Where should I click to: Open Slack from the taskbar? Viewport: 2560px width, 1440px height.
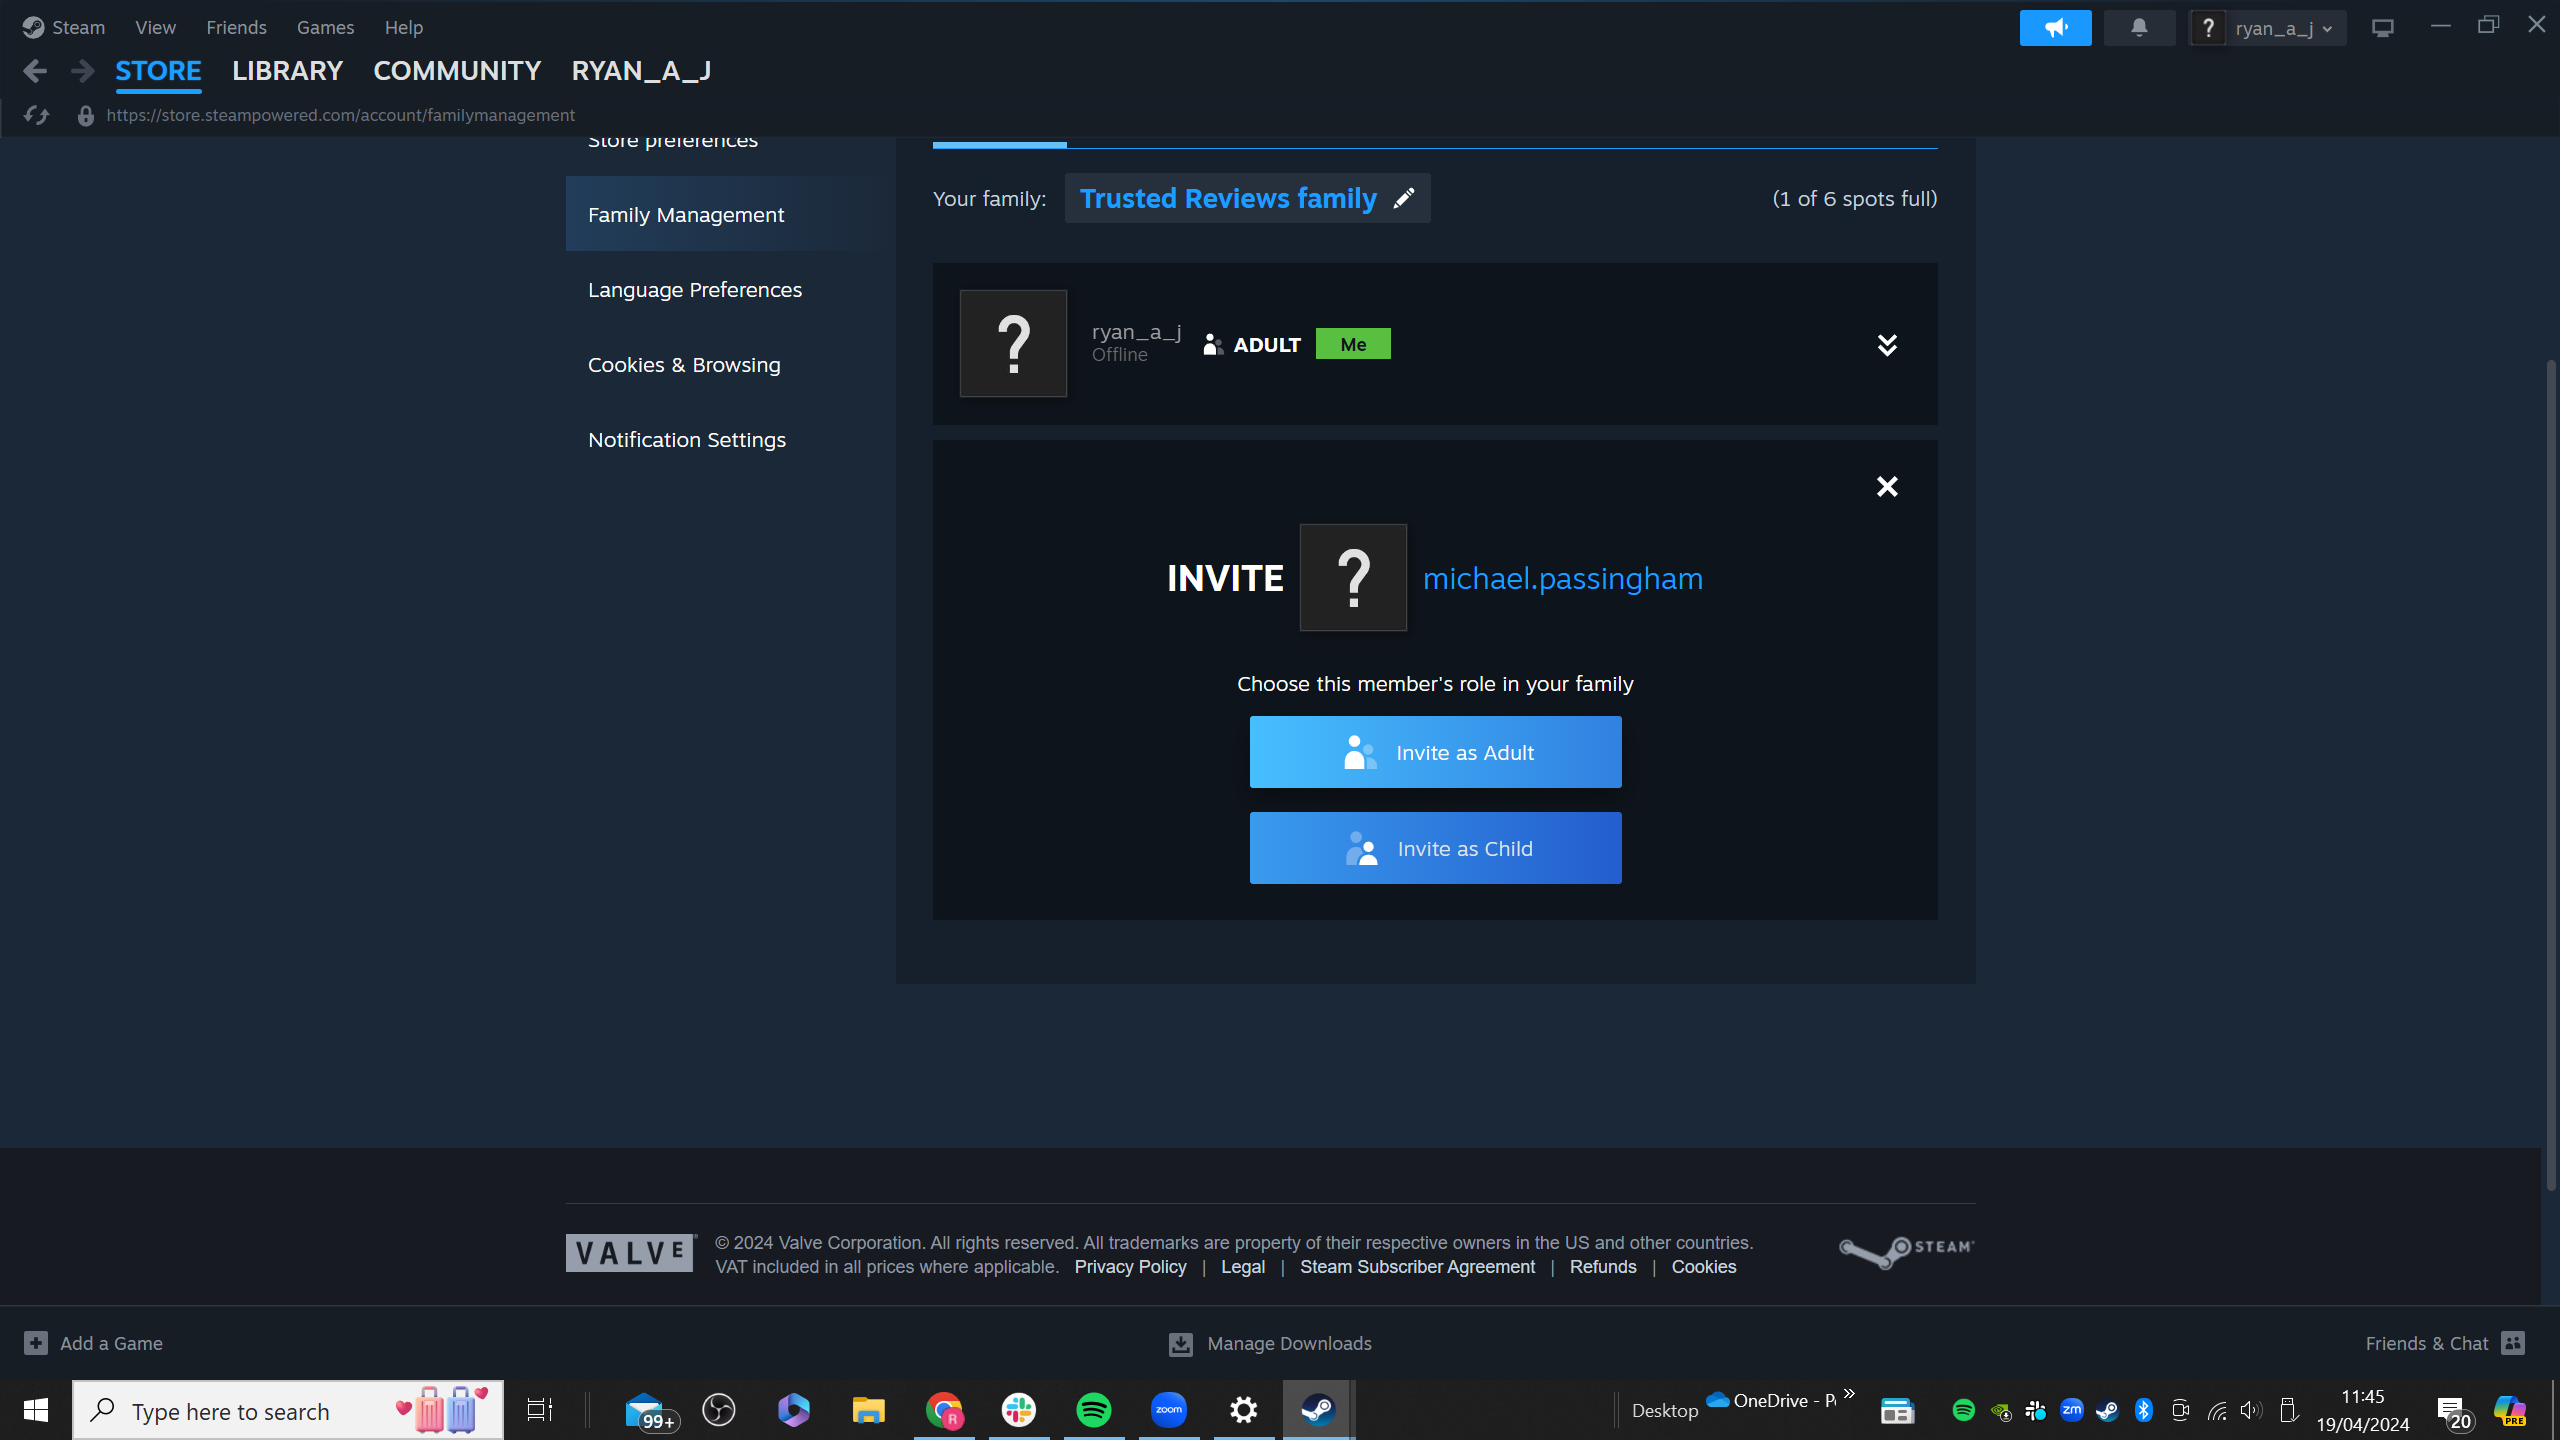coord(1019,1410)
